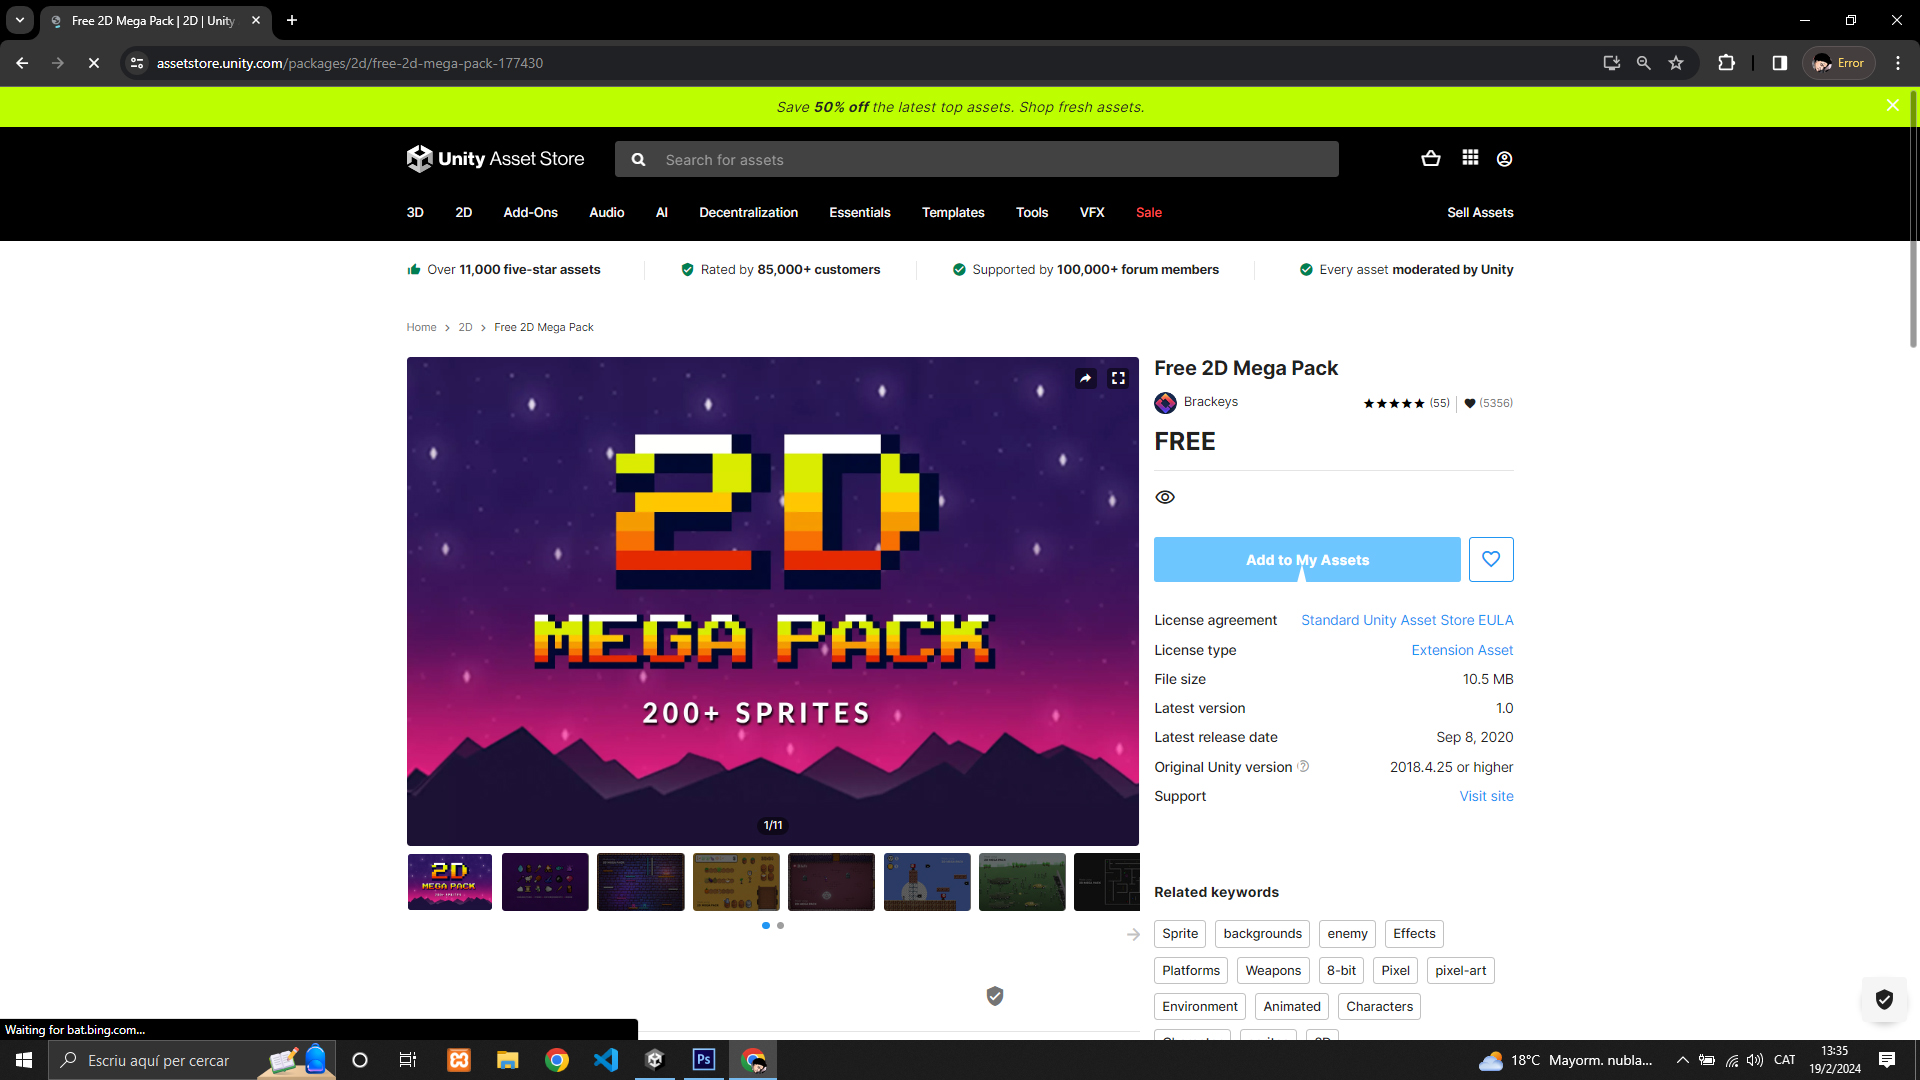
Task: Show hidden system tray icons
Action: (1682, 1060)
